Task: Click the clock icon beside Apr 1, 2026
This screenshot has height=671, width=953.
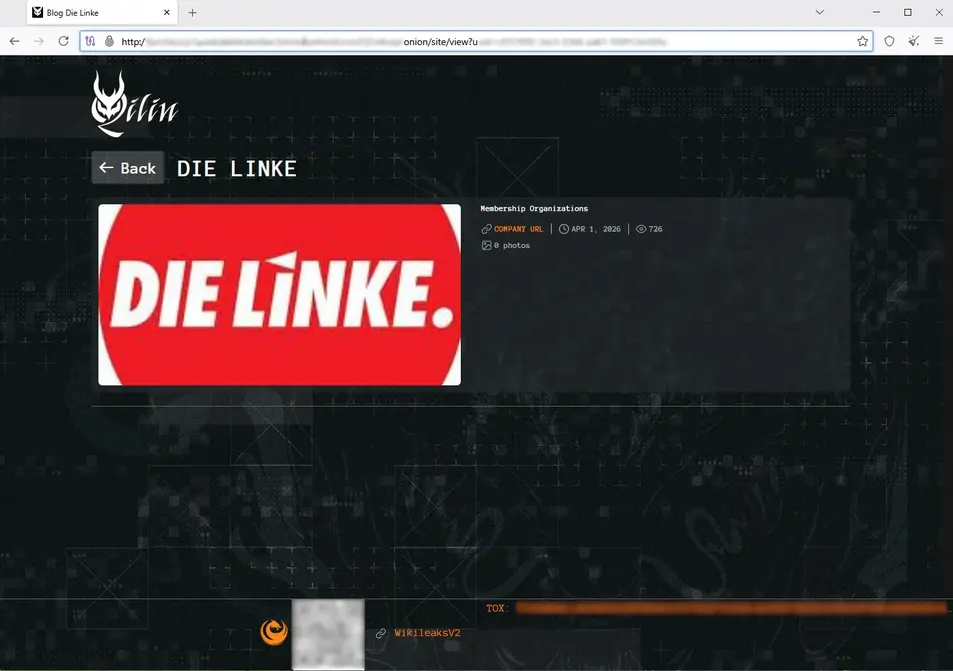Action: pos(563,229)
